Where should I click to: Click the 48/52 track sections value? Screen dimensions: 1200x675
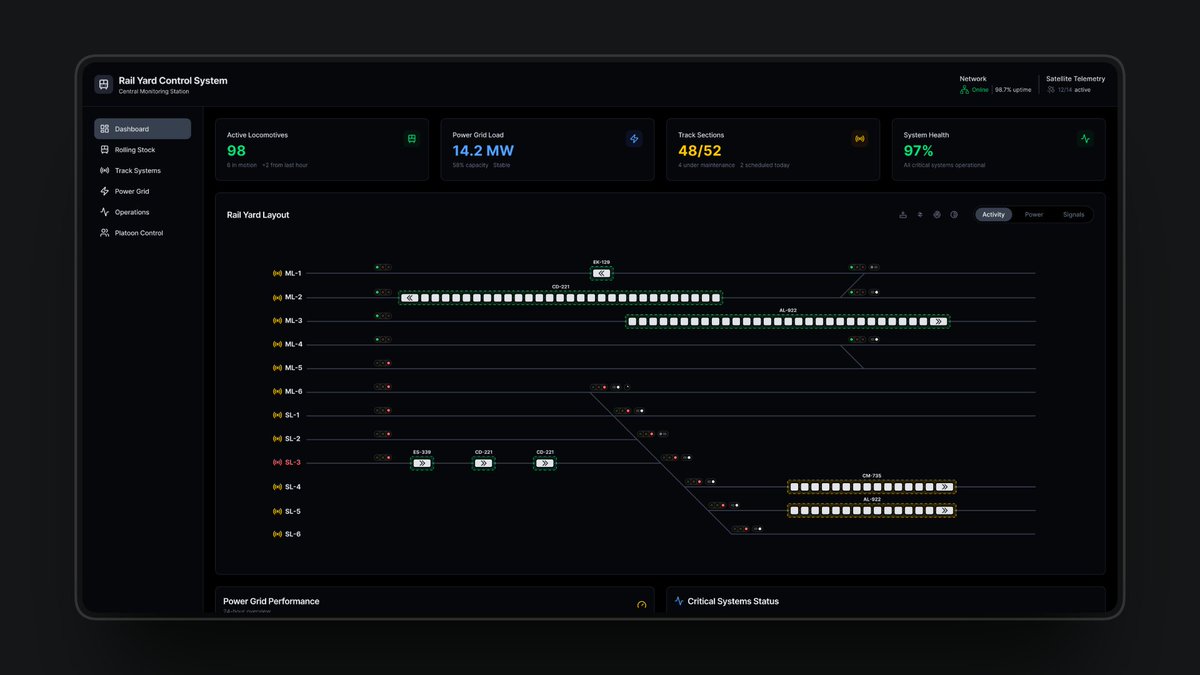[700, 151]
